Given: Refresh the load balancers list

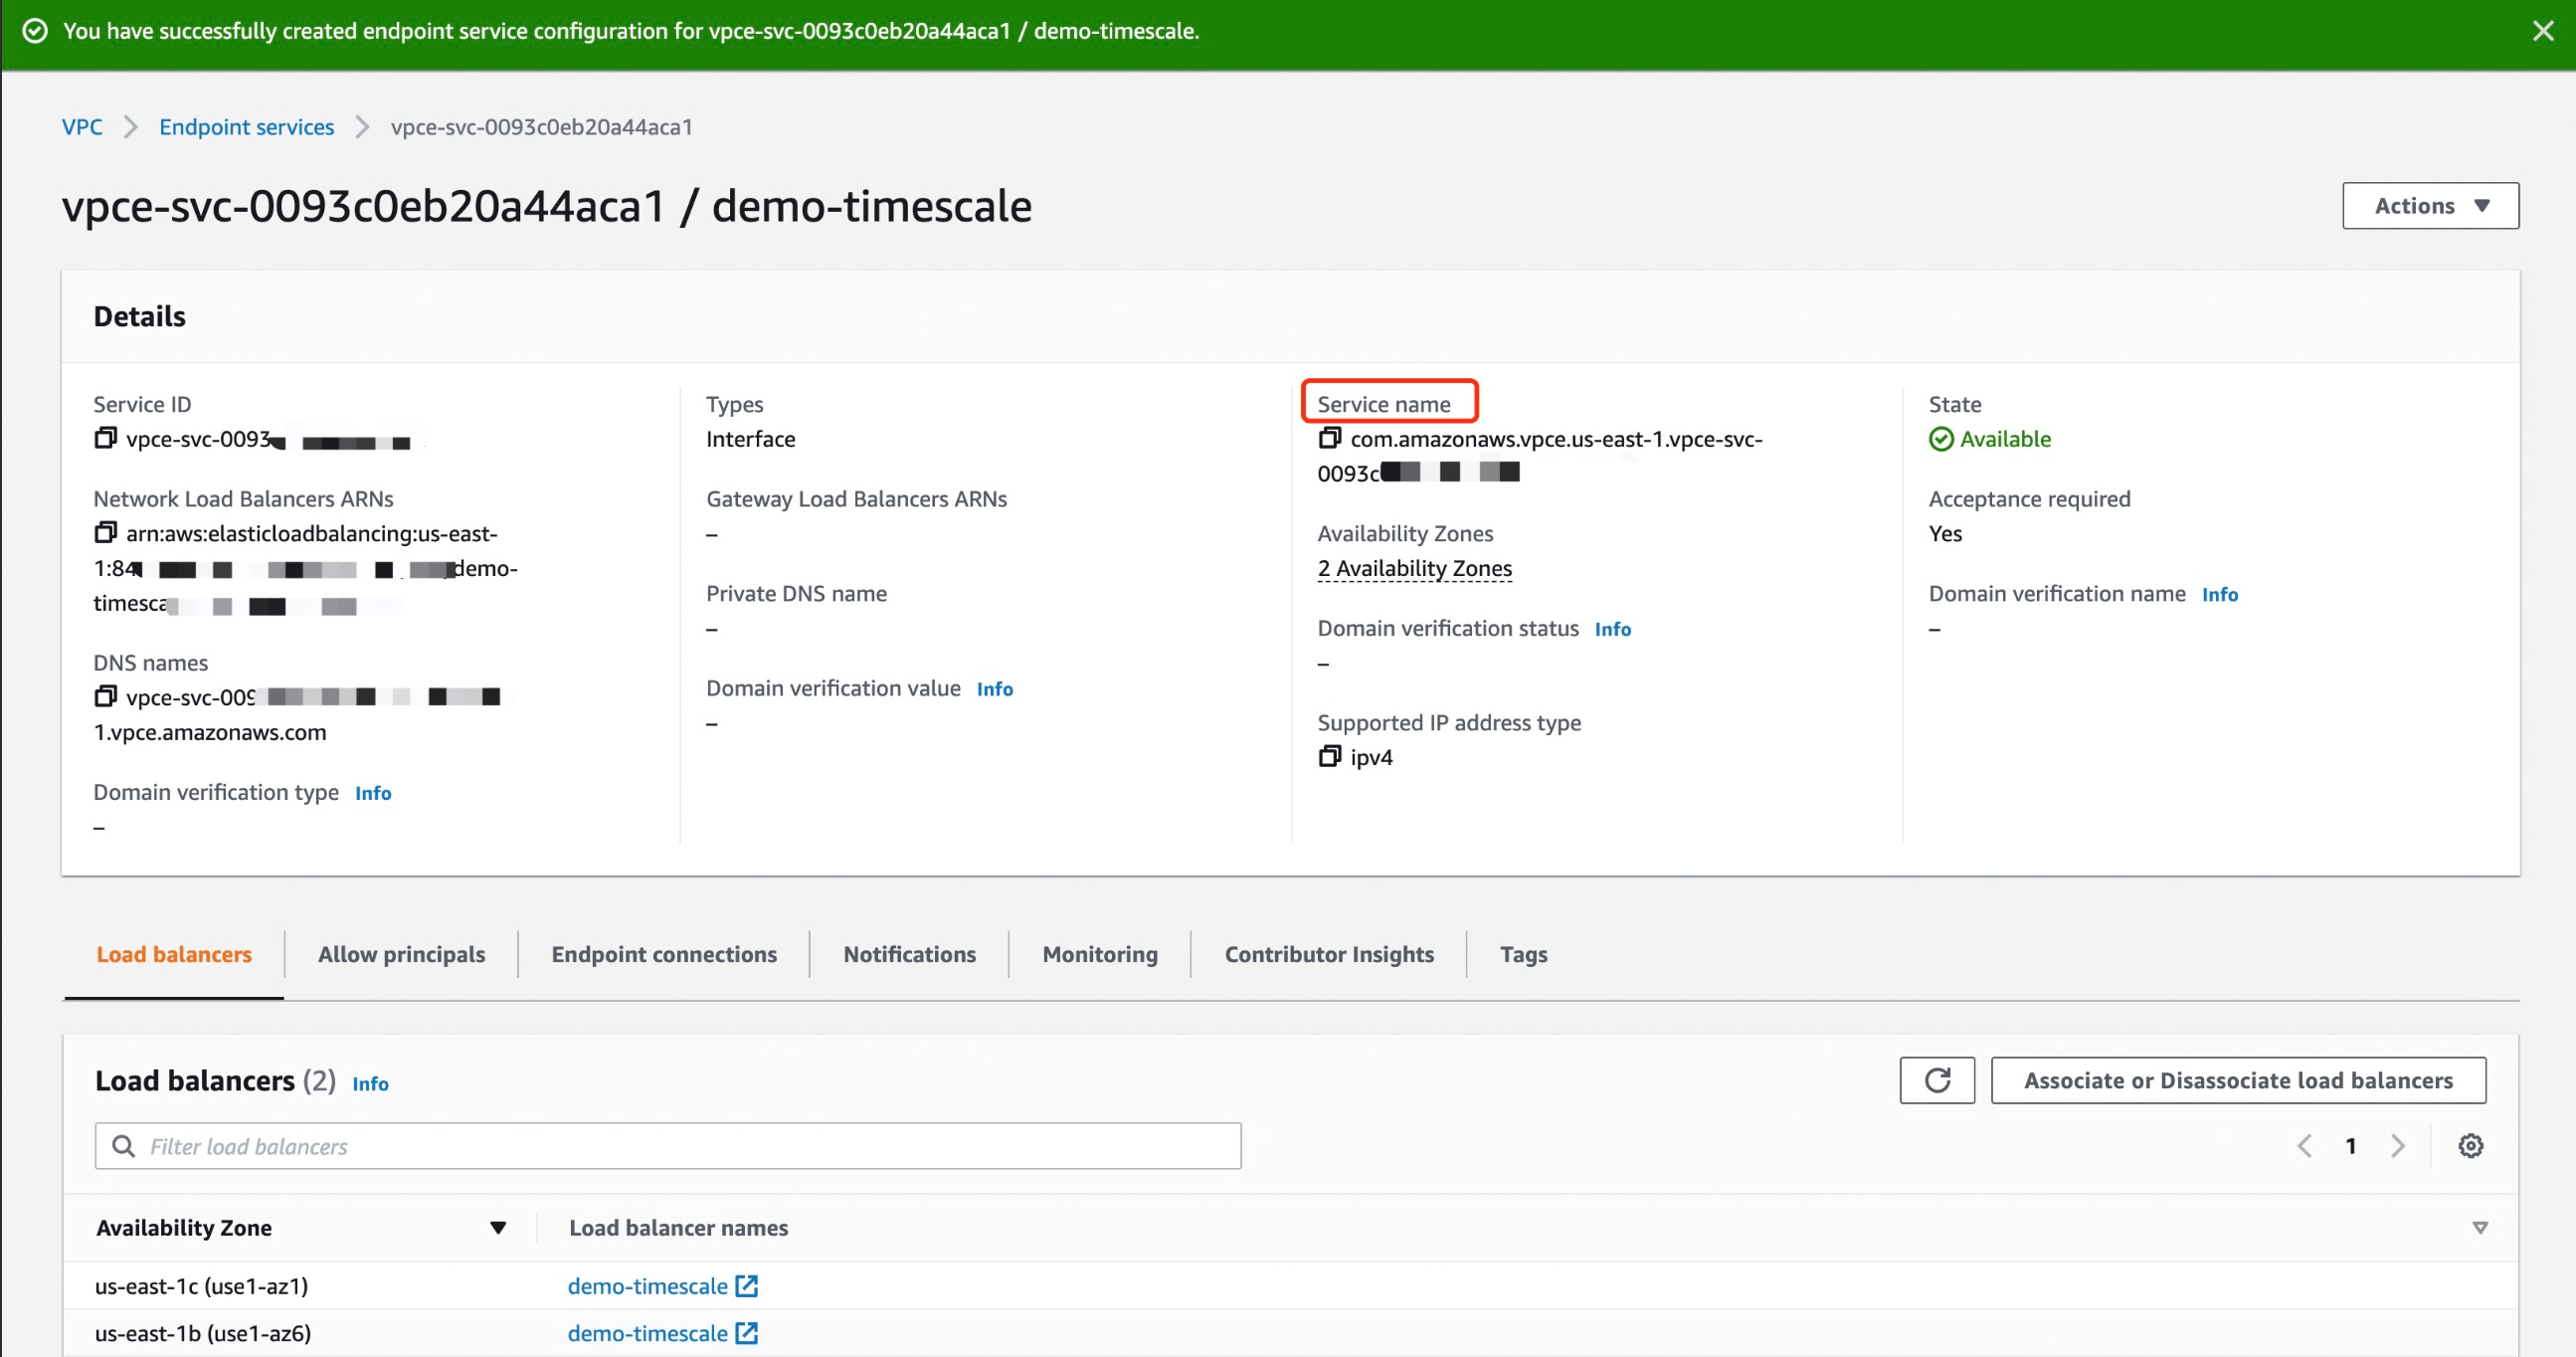Looking at the screenshot, I should click(1936, 1080).
